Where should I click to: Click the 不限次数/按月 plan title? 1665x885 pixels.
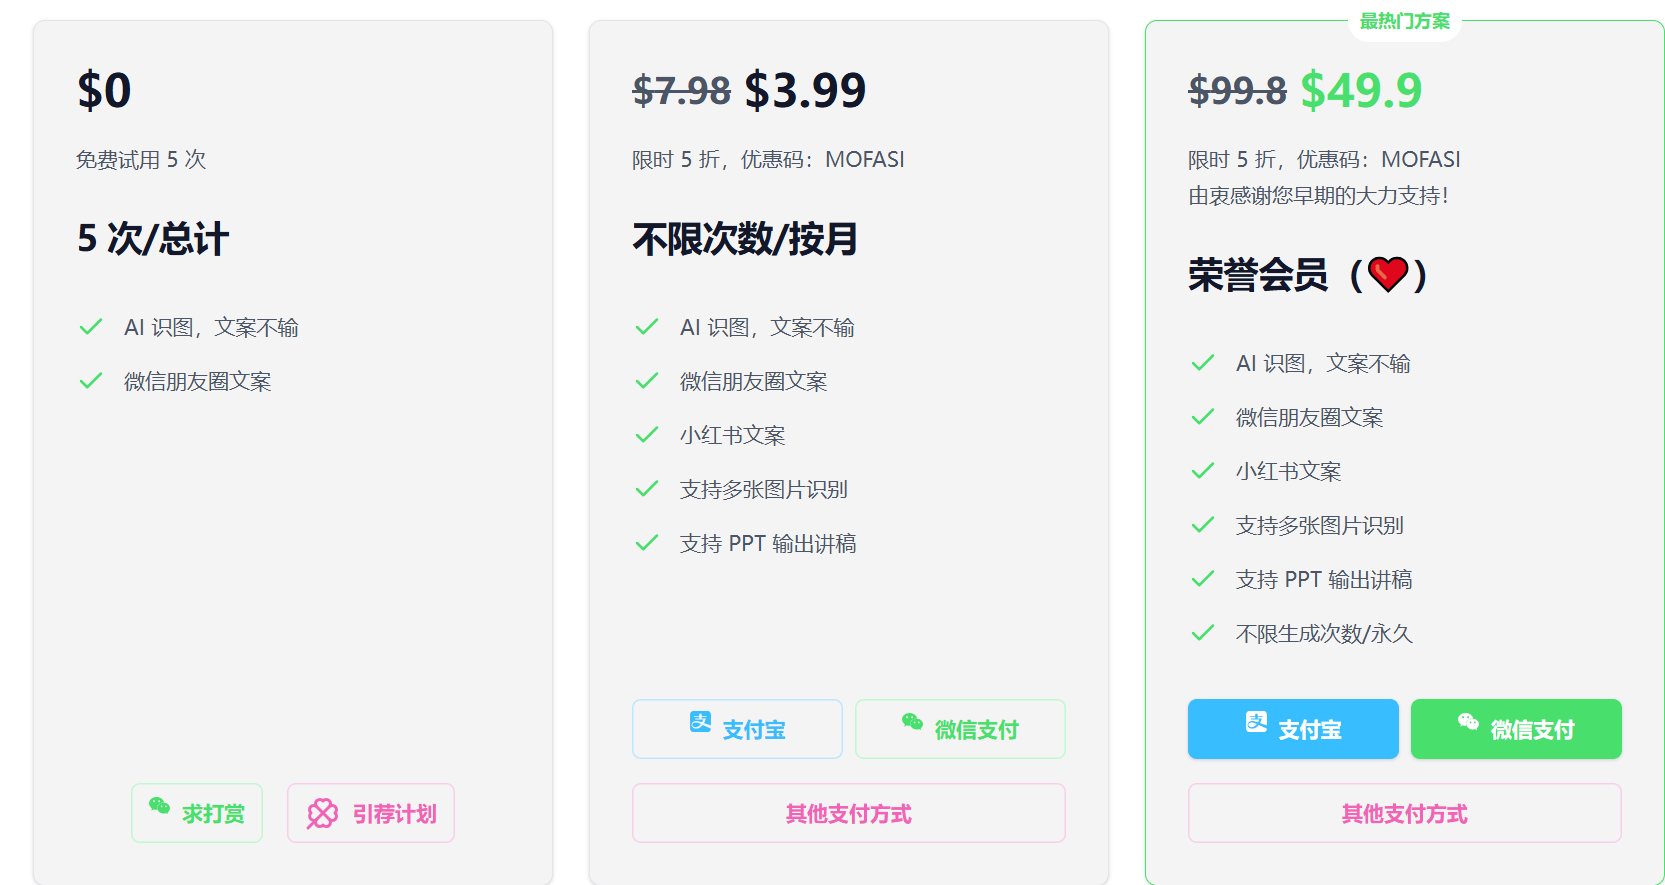pyautogui.click(x=745, y=239)
